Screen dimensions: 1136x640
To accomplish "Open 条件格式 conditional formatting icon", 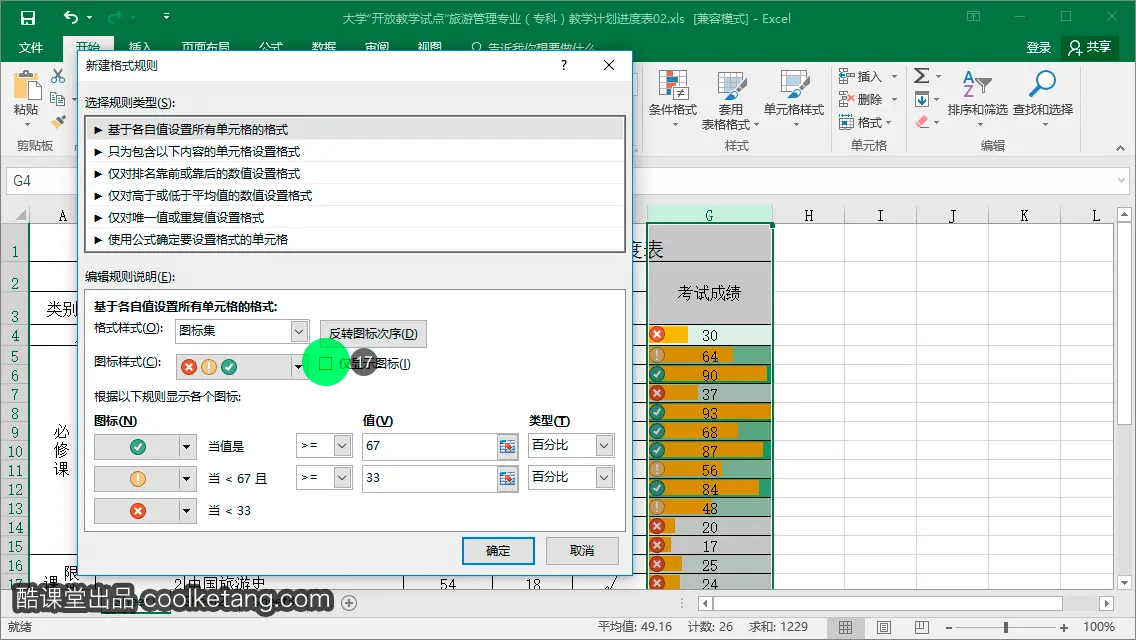I will (672, 86).
